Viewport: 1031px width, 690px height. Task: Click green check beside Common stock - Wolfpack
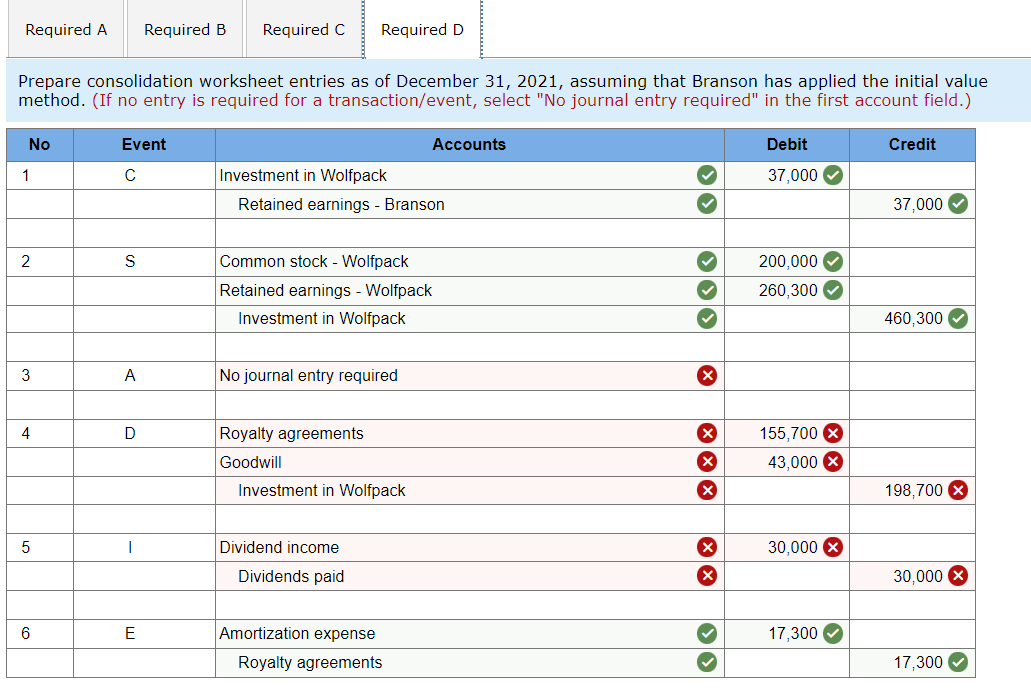tap(707, 261)
